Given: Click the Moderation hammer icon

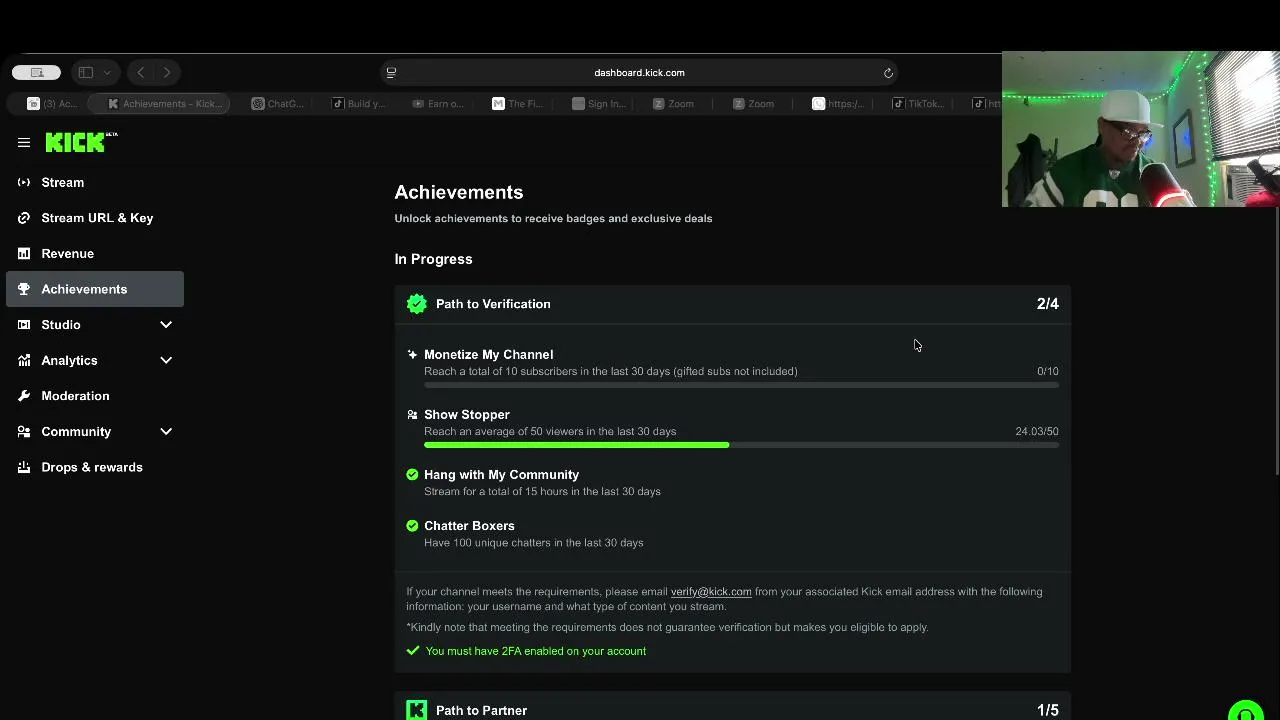Looking at the screenshot, I should [24, 396].
